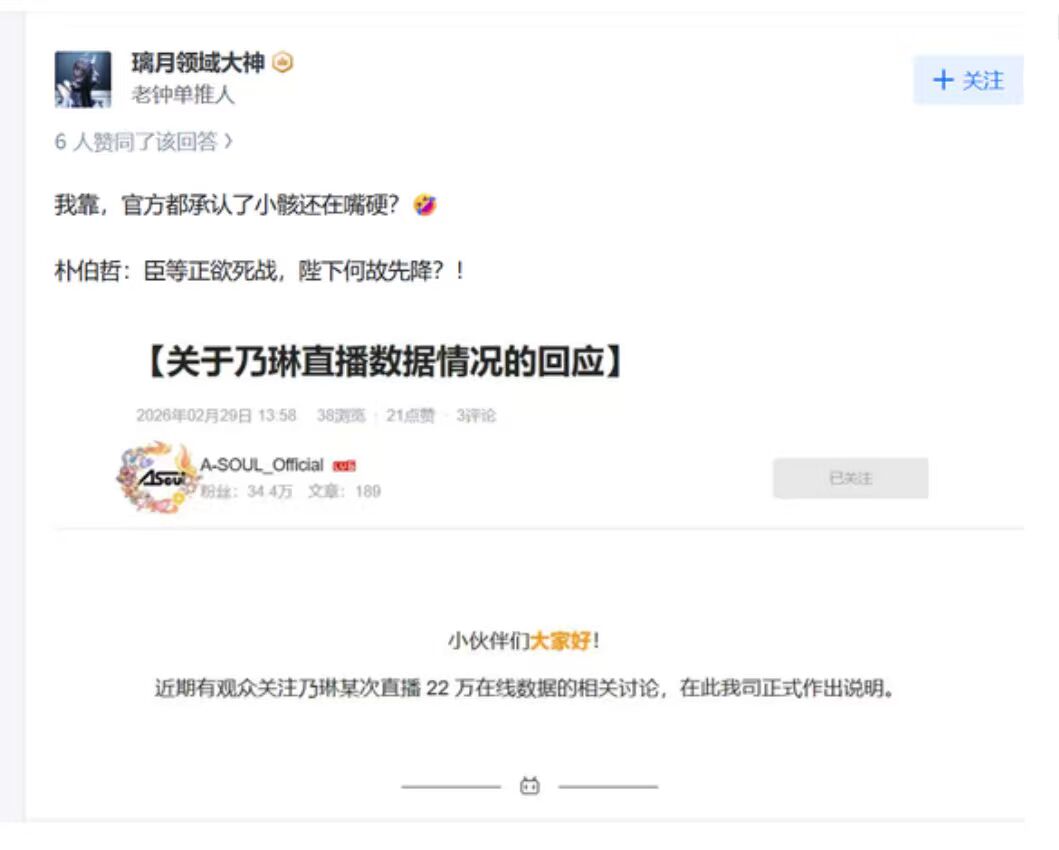Click the gold badge icon beside username
Image resolution: width=1059 pixels, height=850 pixels.
(282, 63)
